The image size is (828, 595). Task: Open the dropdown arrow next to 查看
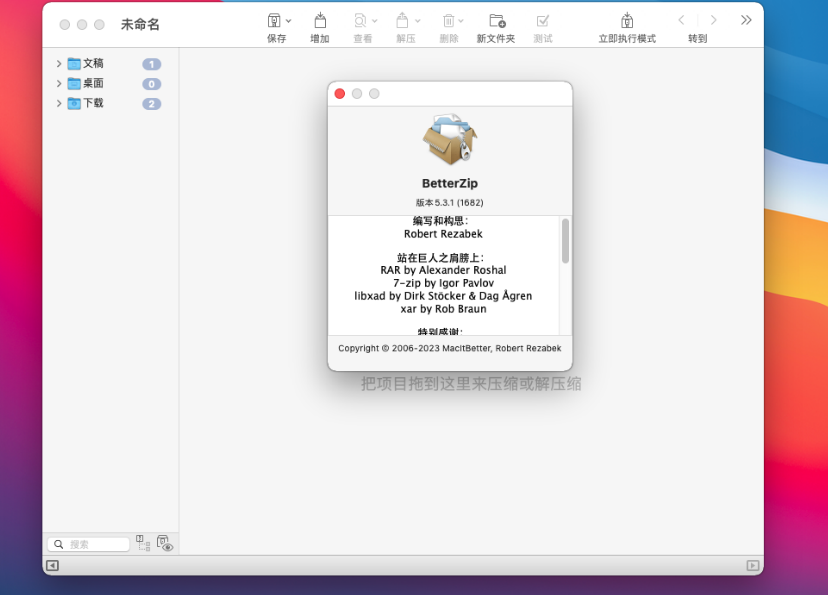tap(374, 21)
